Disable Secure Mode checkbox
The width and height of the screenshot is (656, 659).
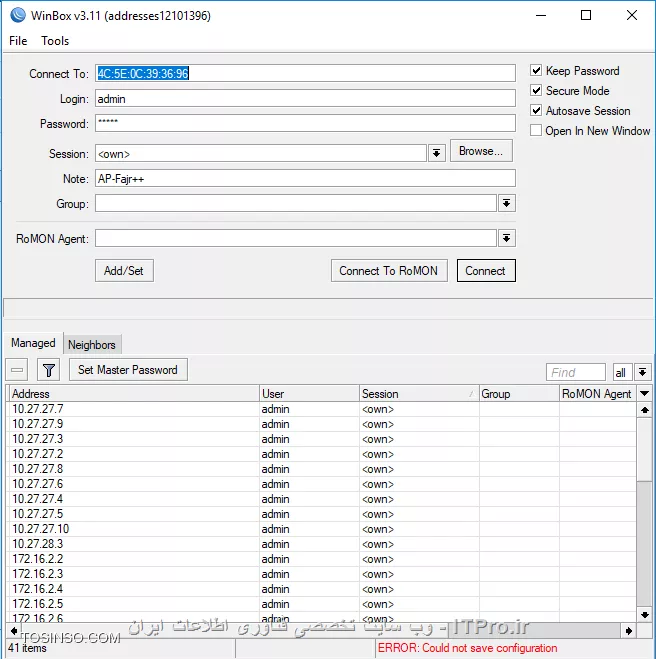pos(536,90)
